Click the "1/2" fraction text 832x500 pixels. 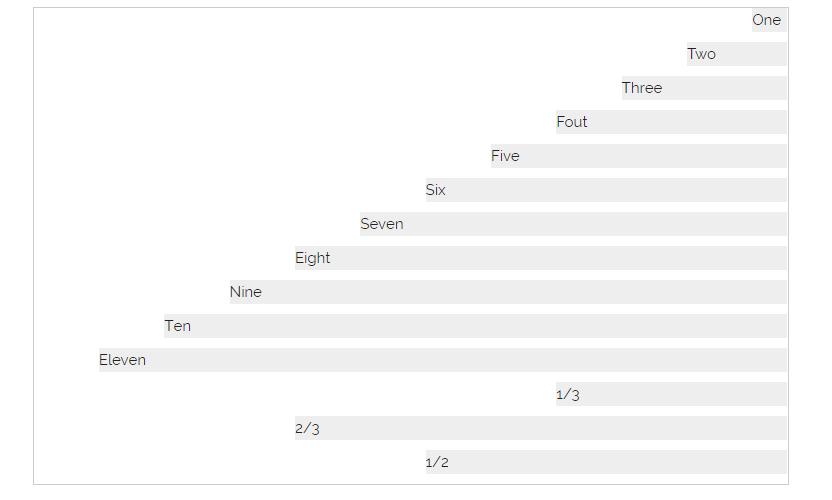point(437,463)
